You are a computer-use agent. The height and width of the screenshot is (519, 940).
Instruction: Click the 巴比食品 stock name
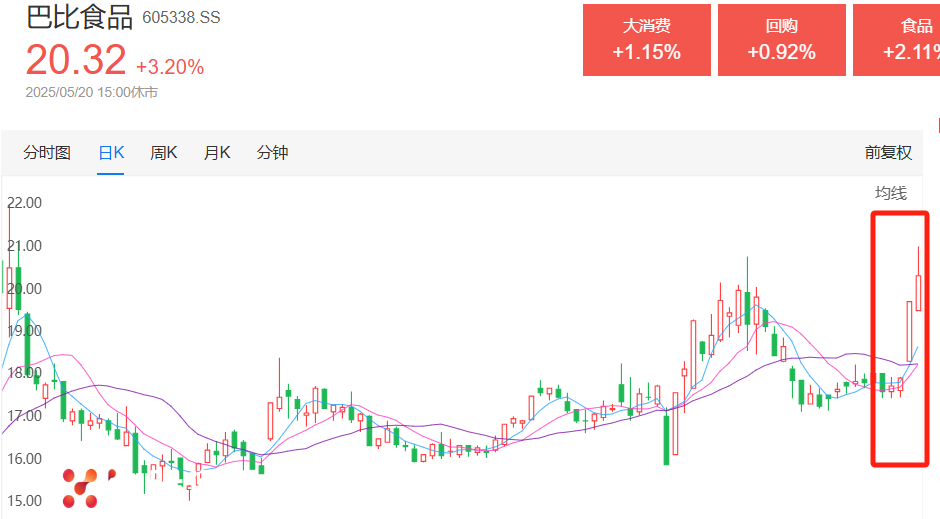pos(79,18)
